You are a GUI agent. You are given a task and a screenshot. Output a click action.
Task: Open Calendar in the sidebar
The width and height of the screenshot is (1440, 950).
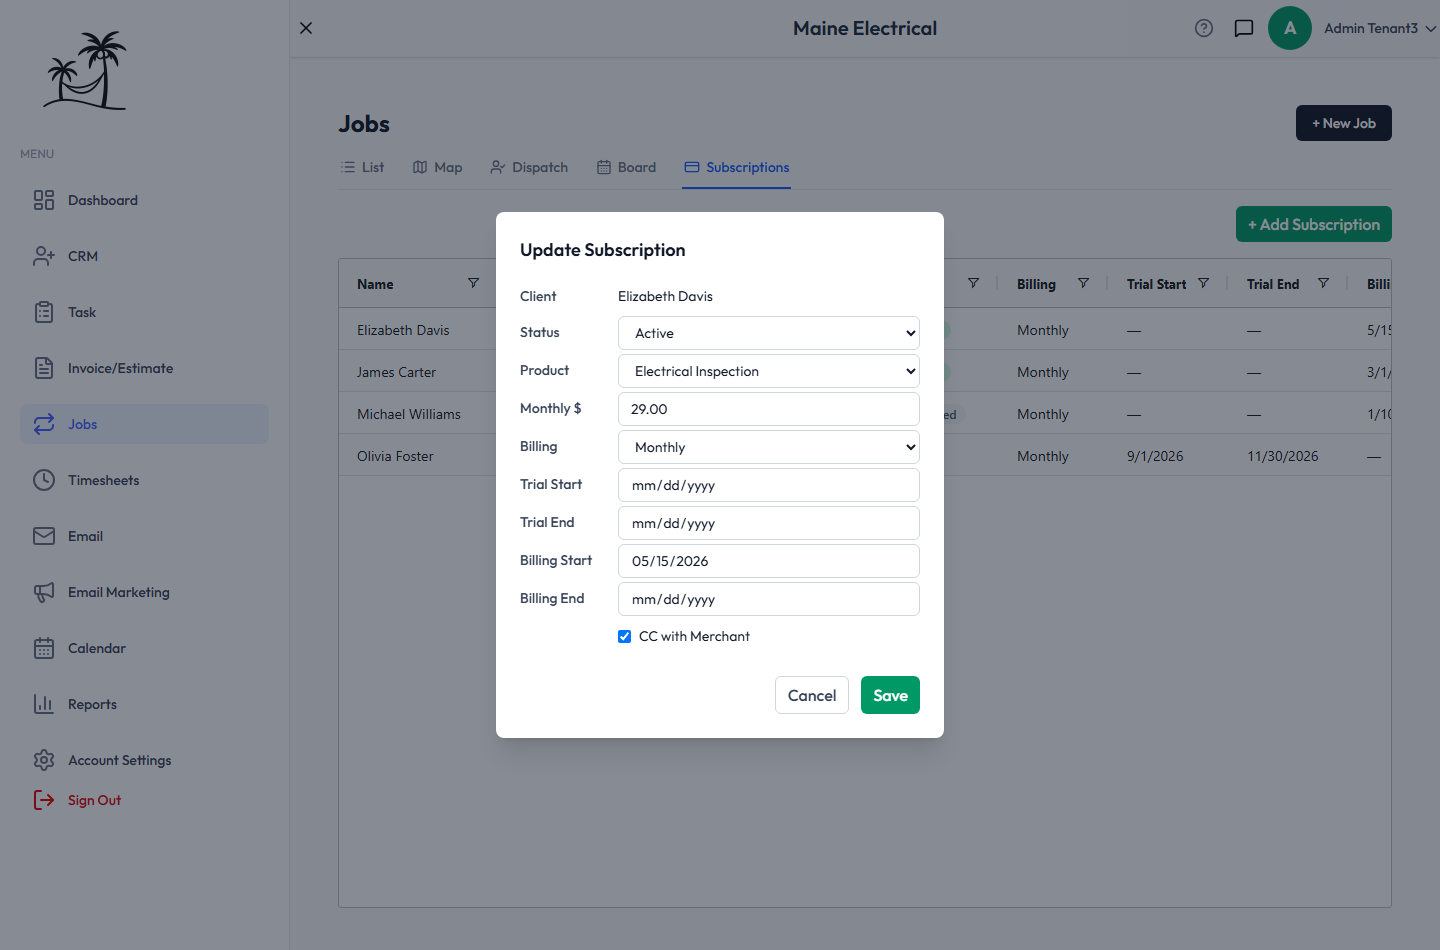pyautogui.click(x=144, y=648)
